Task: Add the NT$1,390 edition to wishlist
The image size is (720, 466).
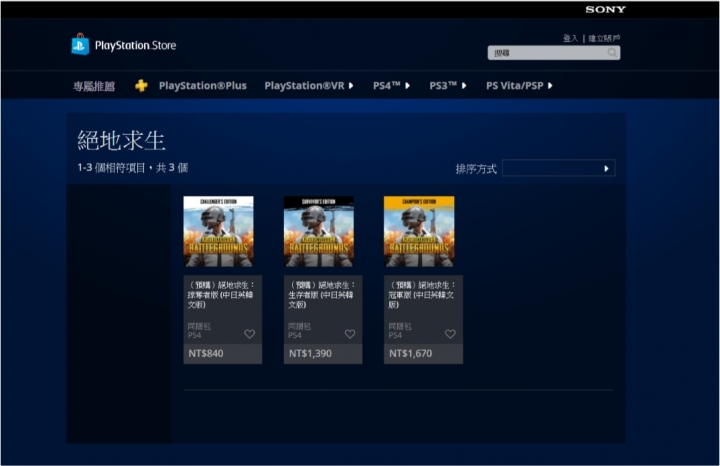Action: pyautogui.click(x=350, y=334)
